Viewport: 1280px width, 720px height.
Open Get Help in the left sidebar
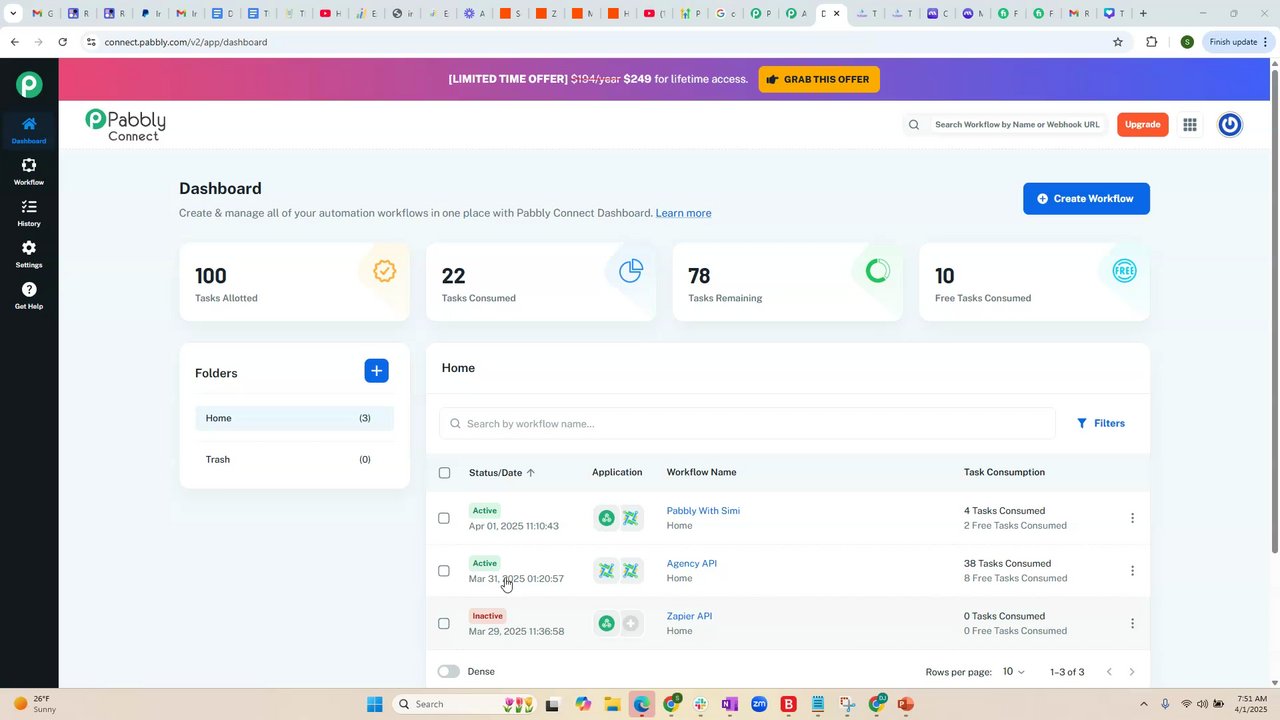pyautogui.click(x=29, y=296)
